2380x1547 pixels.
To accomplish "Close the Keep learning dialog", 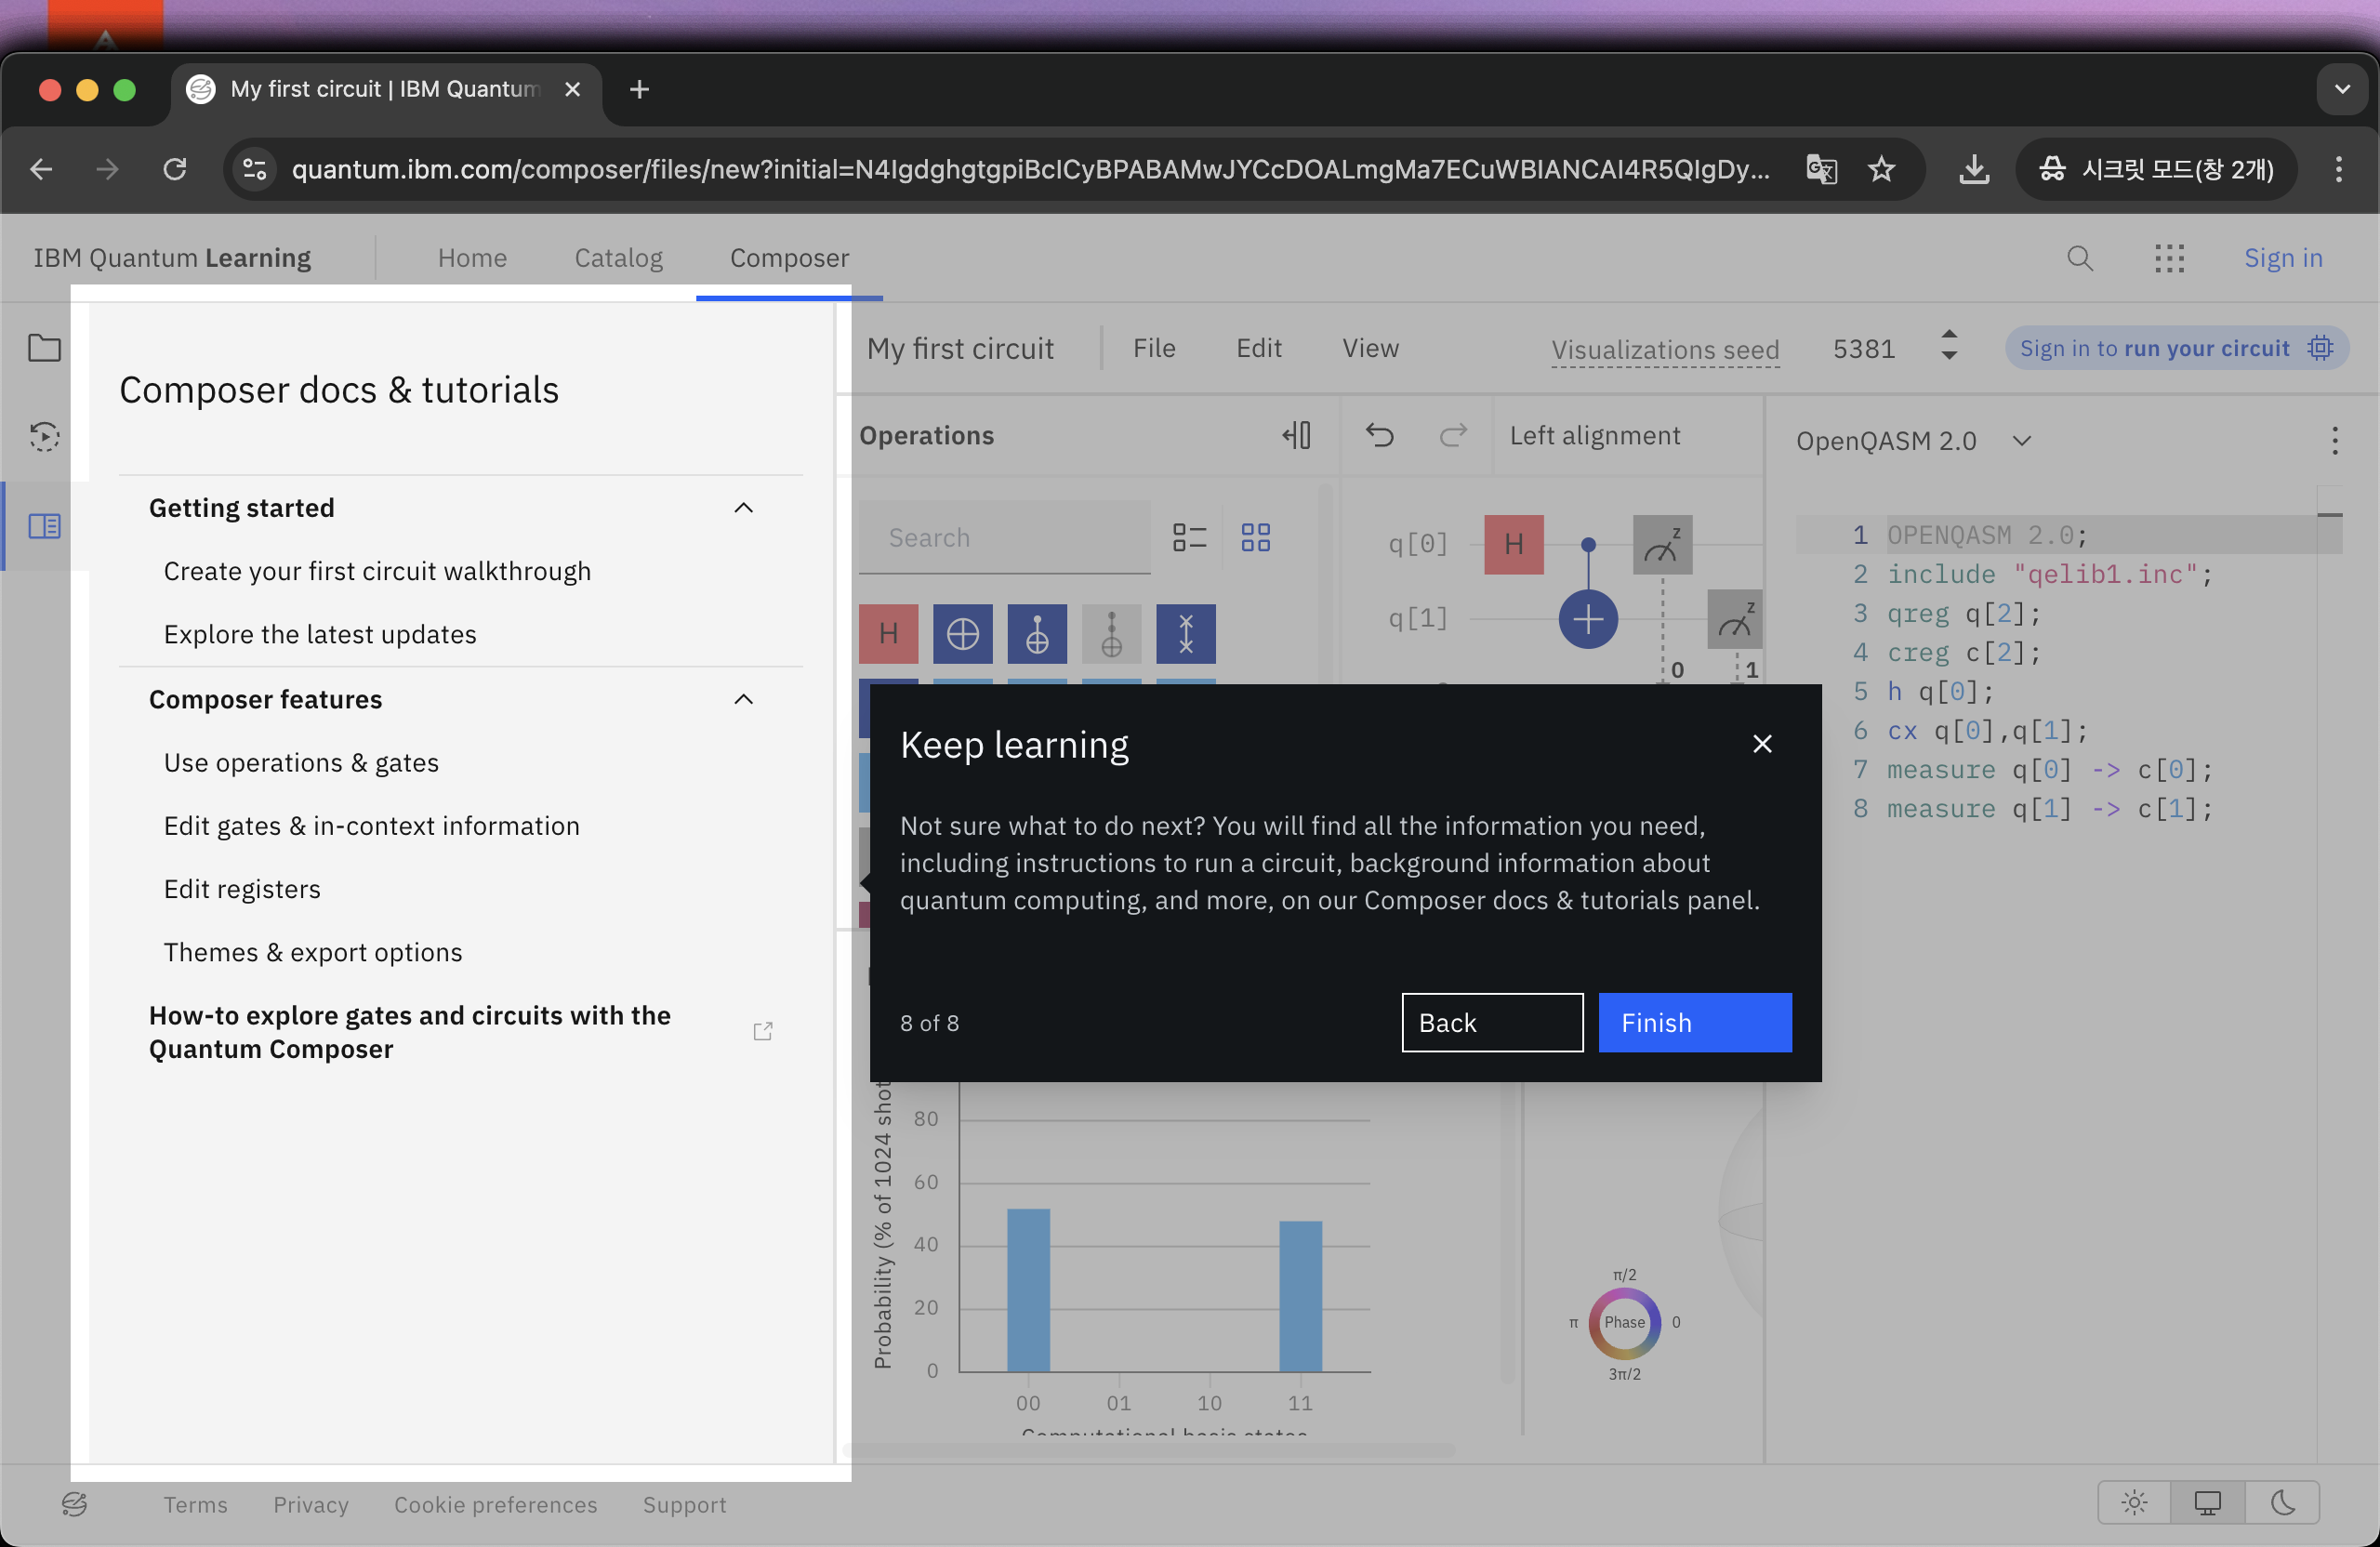I will (1762, 744).
